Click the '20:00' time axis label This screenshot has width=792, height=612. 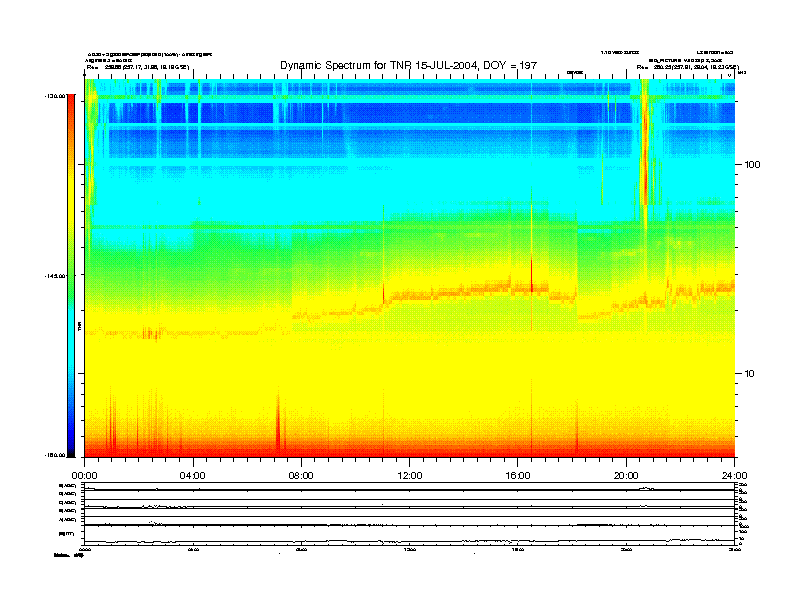pos(626,476)
